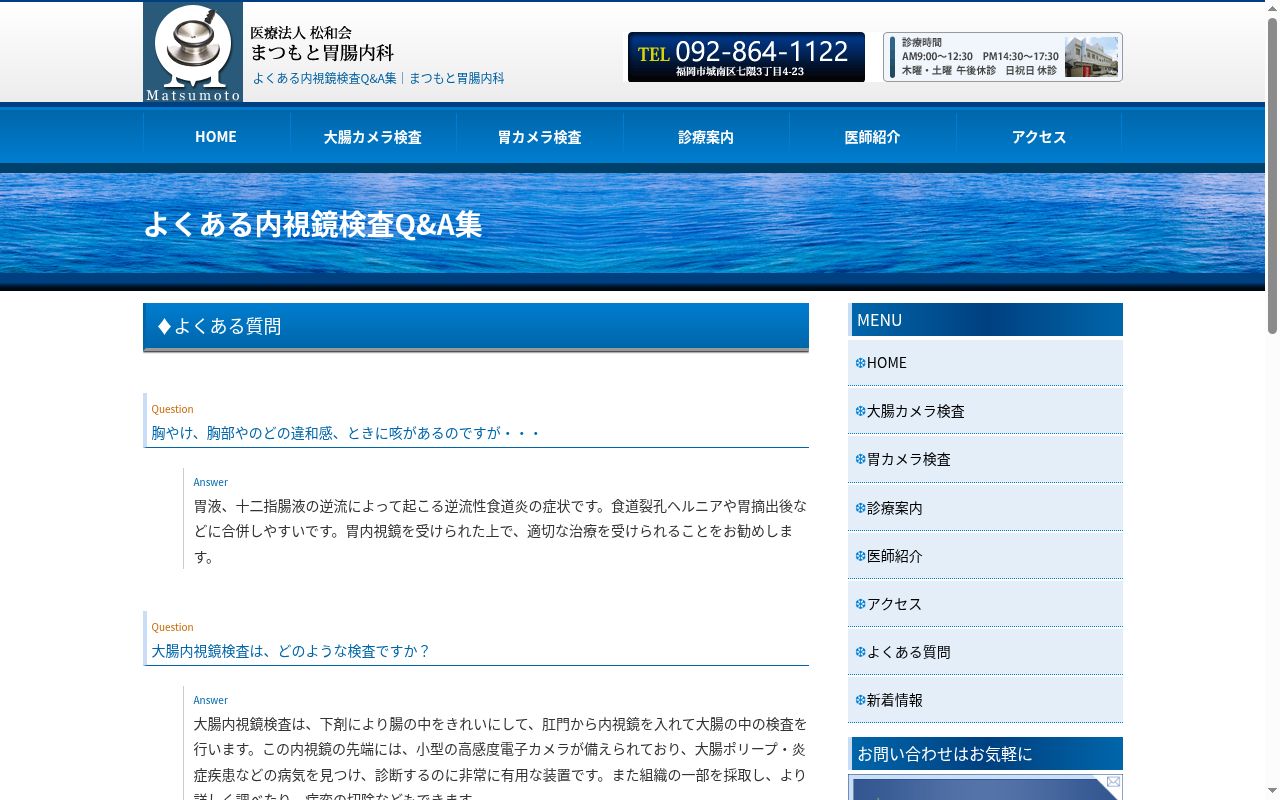This screenshot has height=800, width=1280.
Task: Open 医師紹介 in the top navigation
Action: [x=872, y=137]
